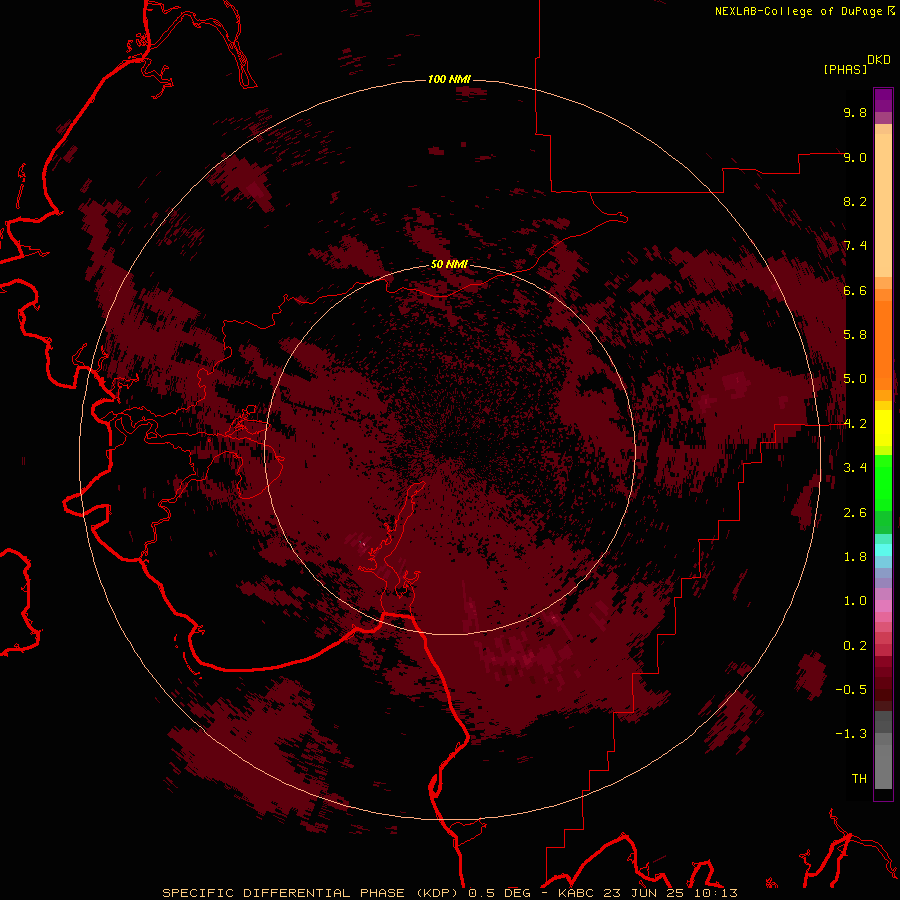Click the 0.2 scale value
The height and width of the screenshot is (900, 900).
point(855,646)
